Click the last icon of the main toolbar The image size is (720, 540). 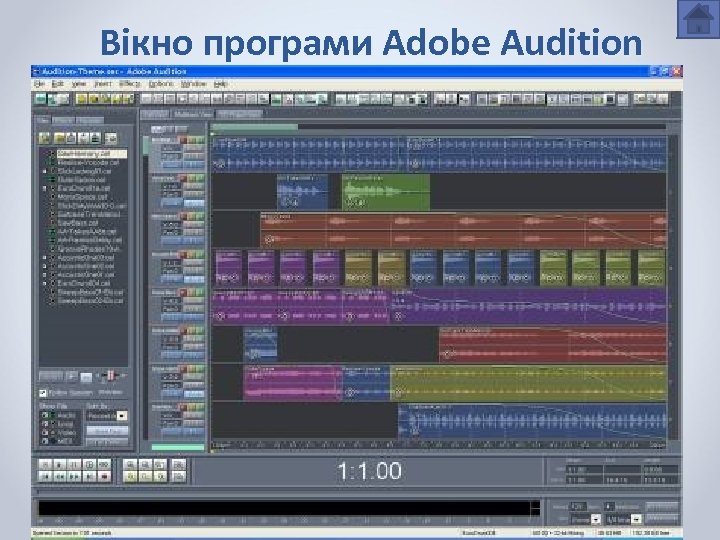pos(663,99)
